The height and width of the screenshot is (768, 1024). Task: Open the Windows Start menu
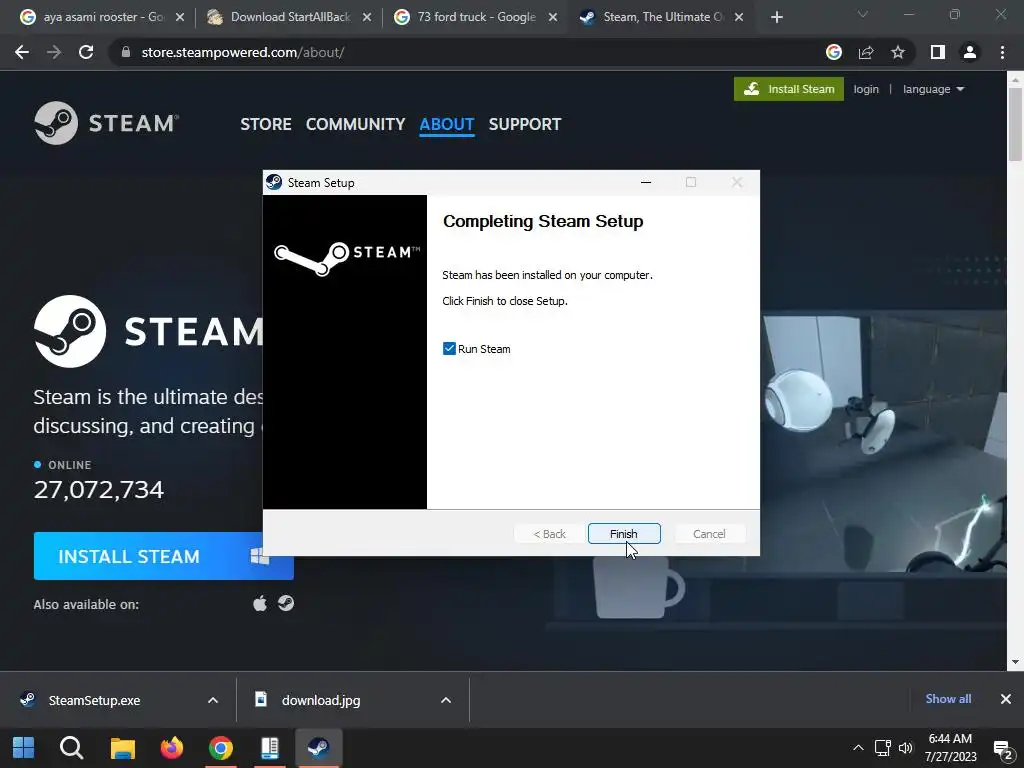pos(24,748)
